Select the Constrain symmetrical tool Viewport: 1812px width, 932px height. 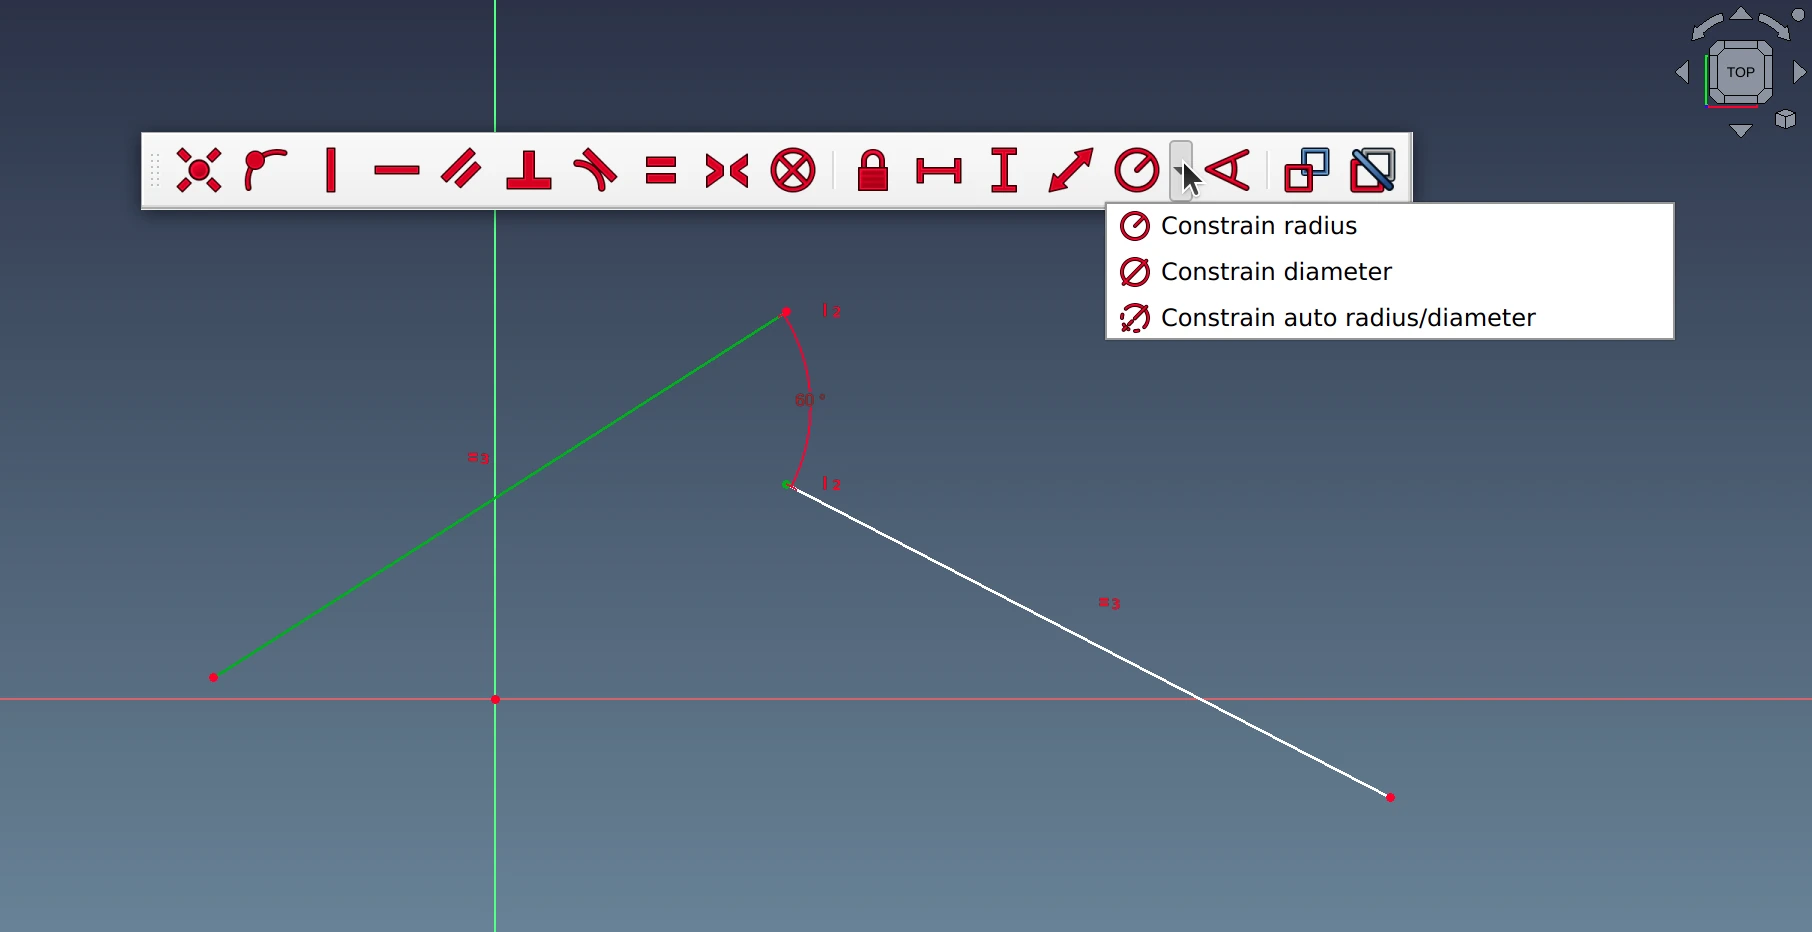tap(727, 171)
